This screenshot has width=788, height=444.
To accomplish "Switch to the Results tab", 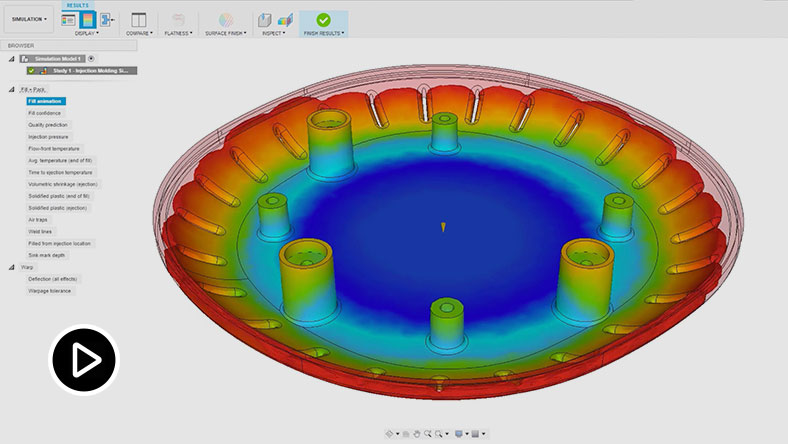I will click(77, 4).
